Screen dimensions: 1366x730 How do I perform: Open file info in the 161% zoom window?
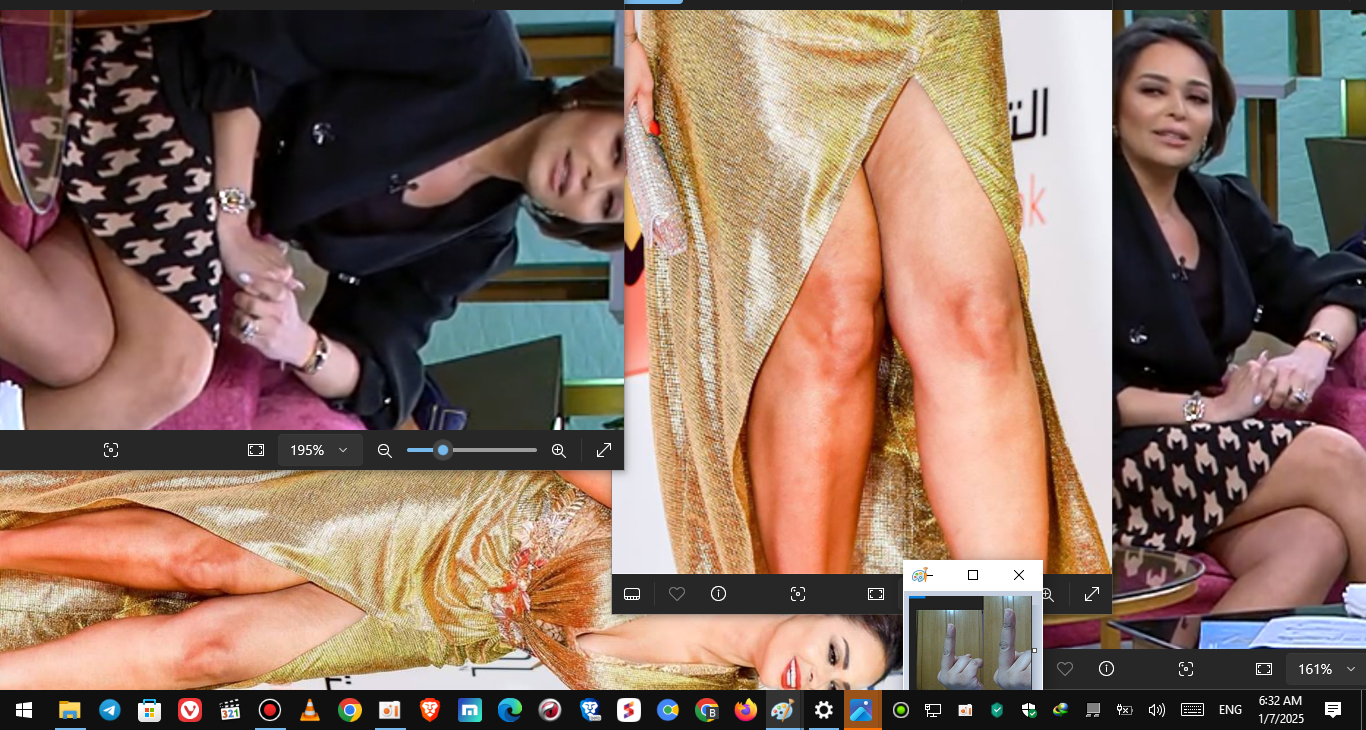[1106, 669]
